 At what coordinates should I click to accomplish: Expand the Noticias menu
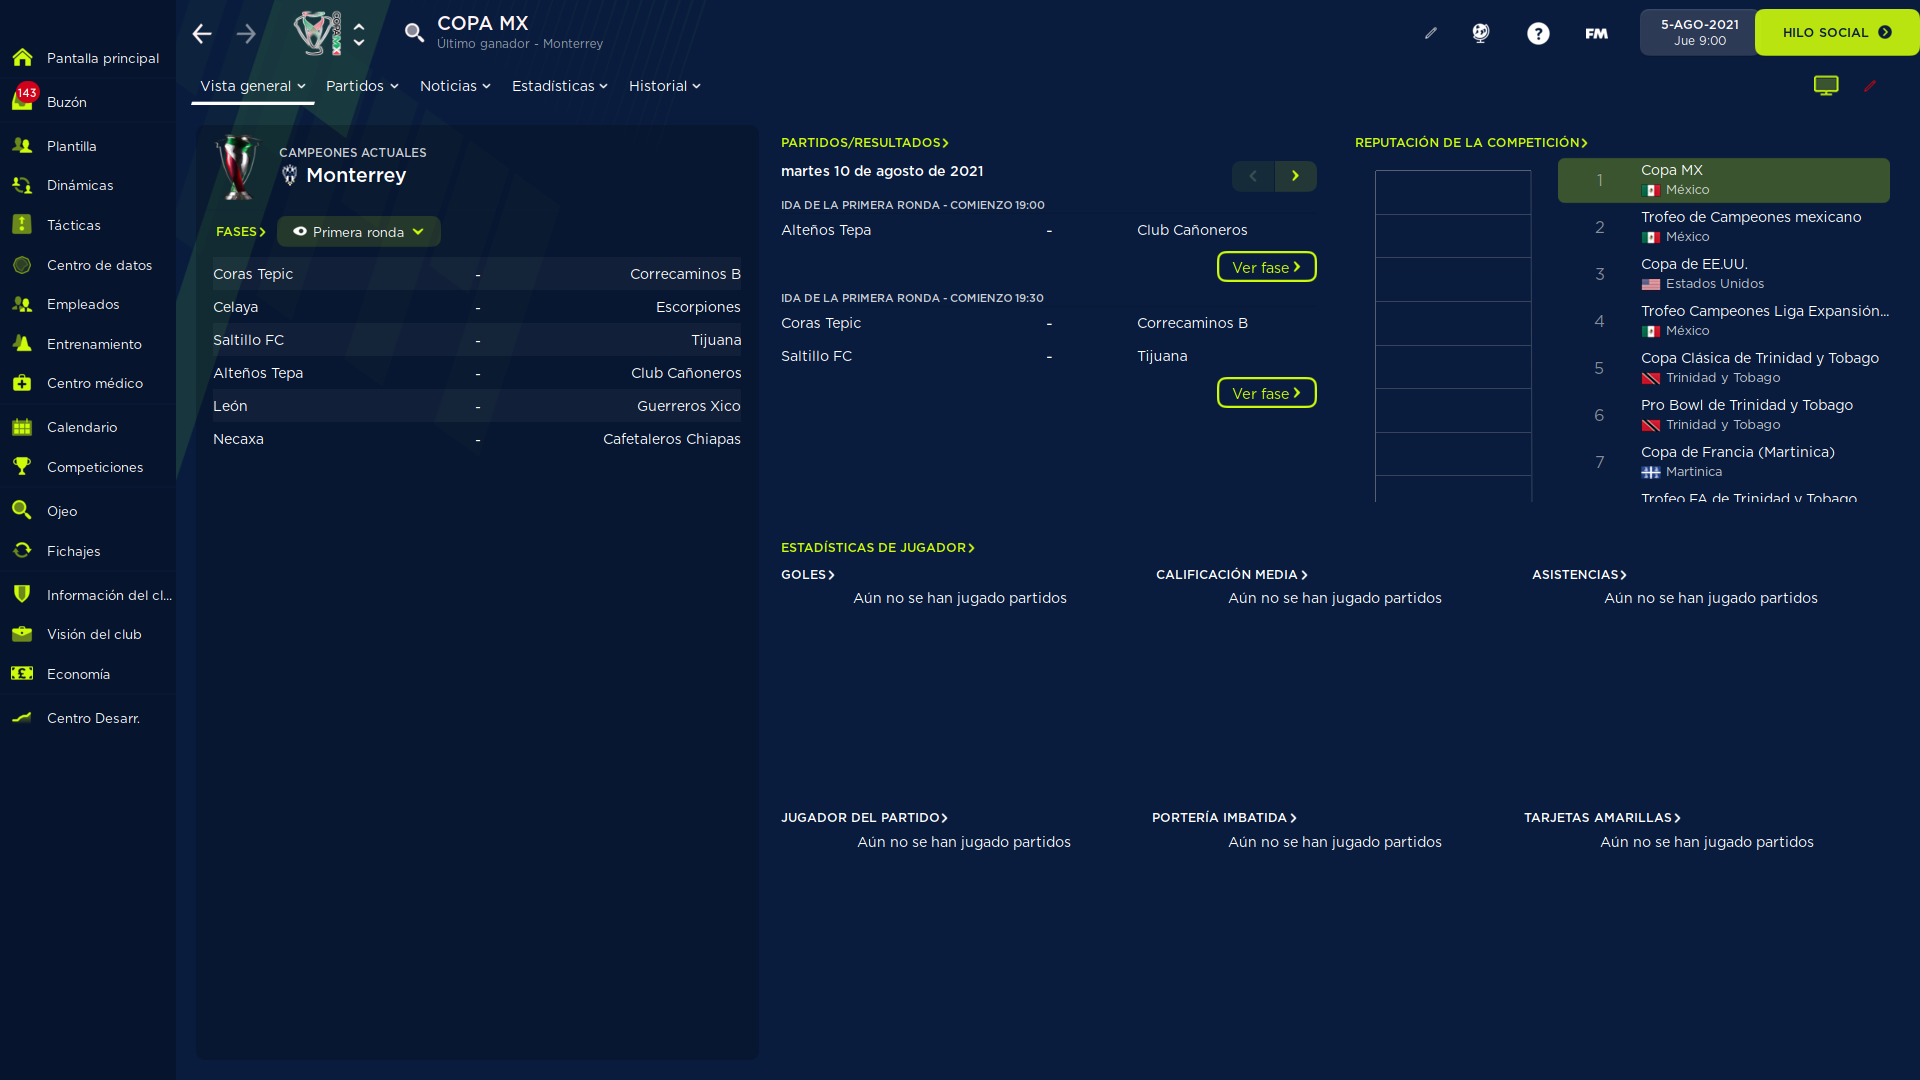pyautogui.click(x=455, y=86)
